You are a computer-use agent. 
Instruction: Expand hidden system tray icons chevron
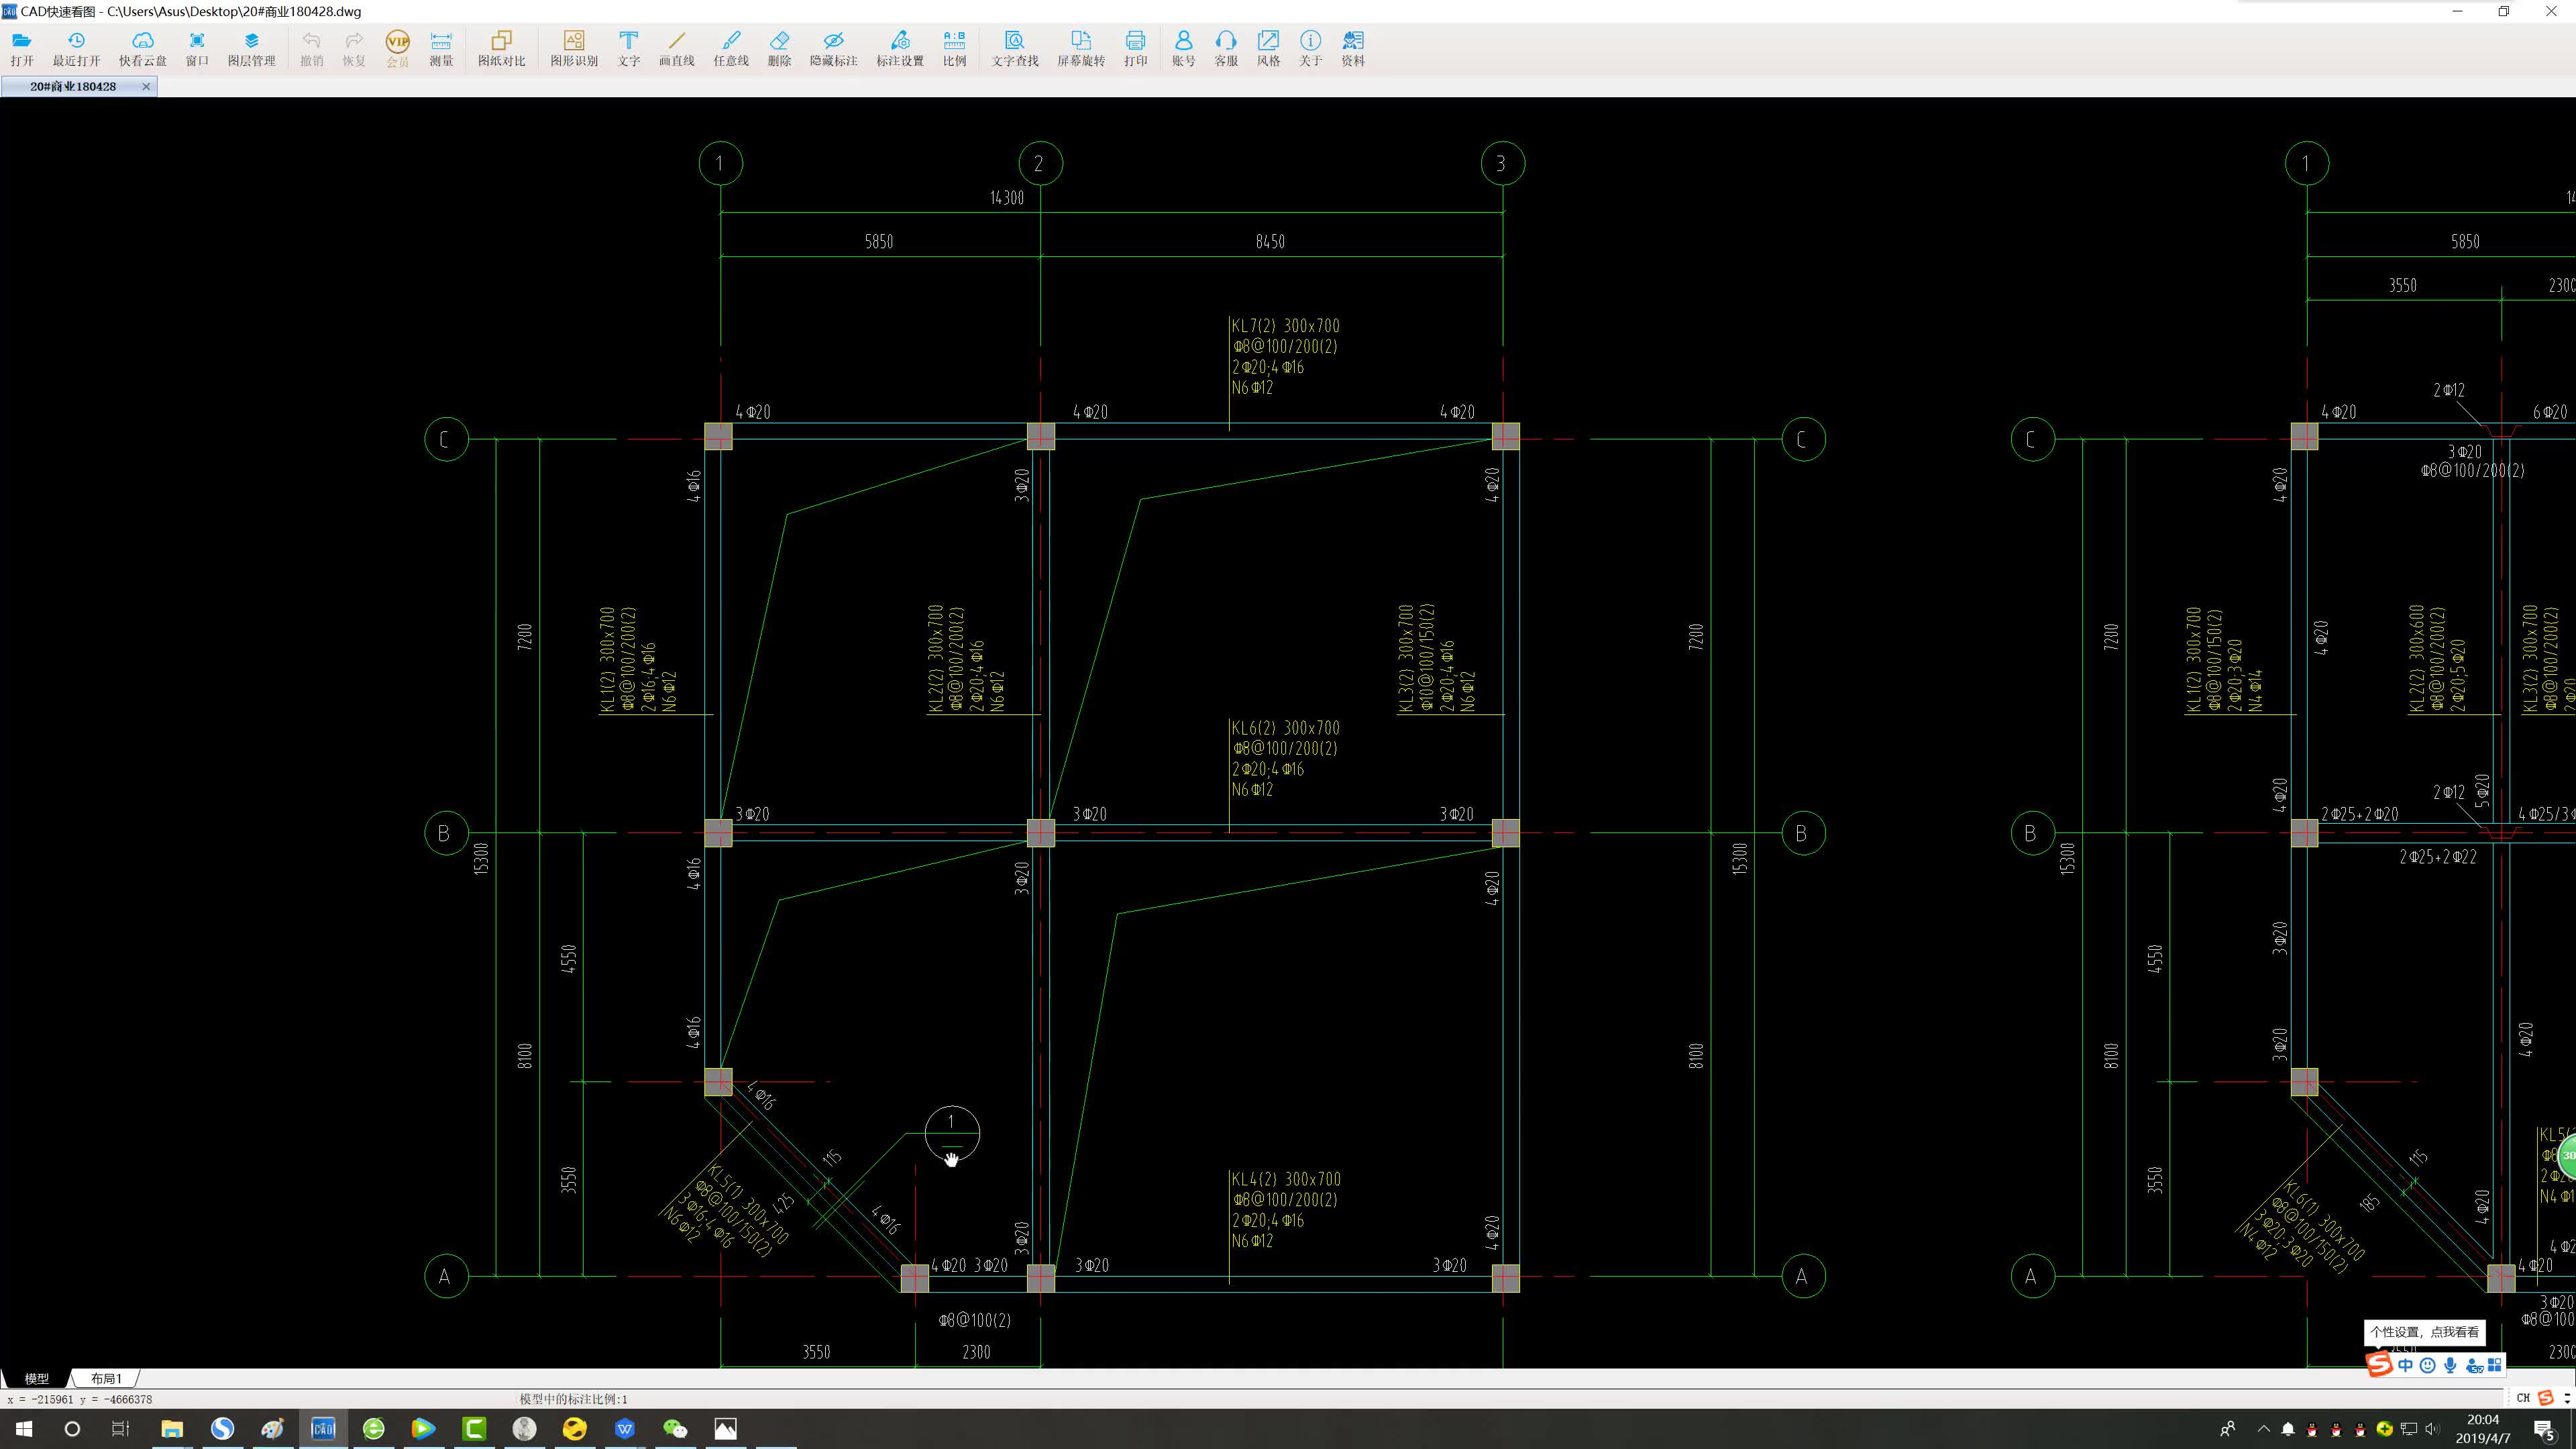pos(2263,1429)
